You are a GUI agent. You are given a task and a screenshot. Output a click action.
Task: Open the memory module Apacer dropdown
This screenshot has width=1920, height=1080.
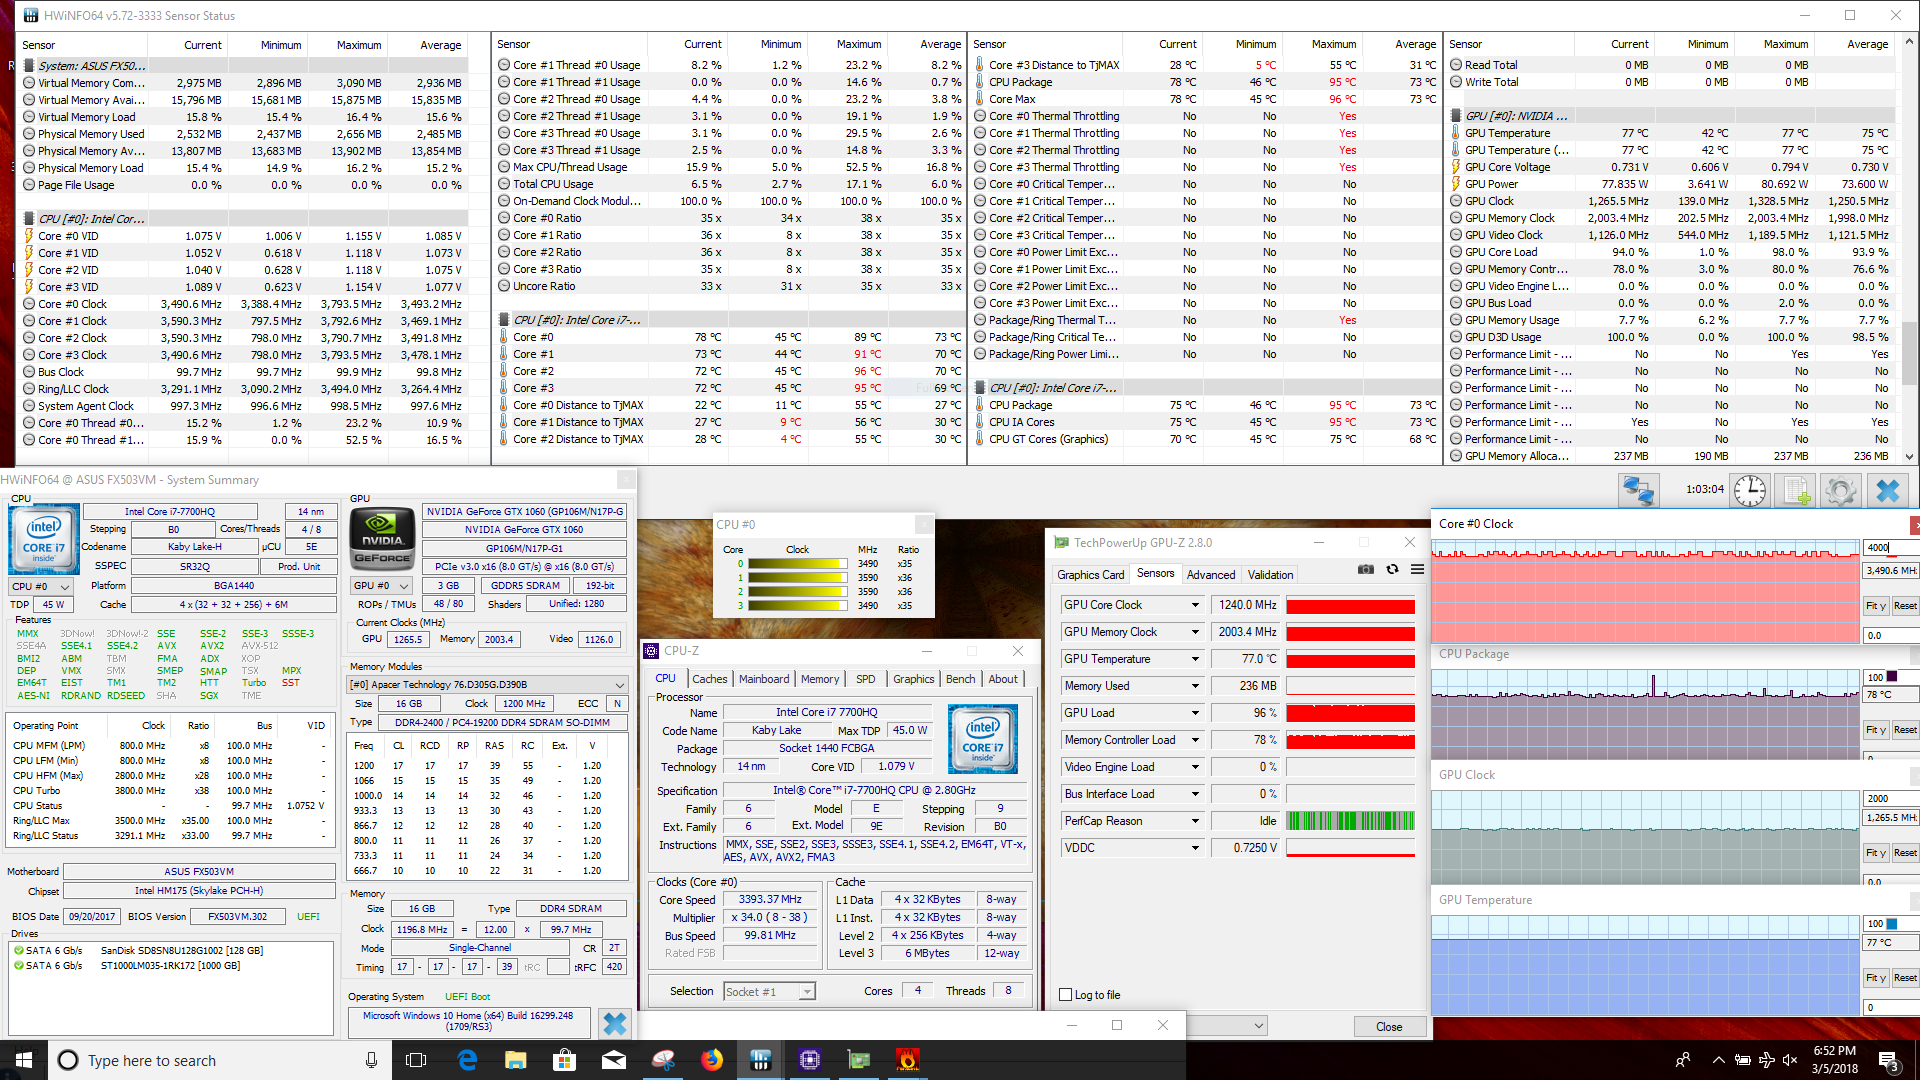(x=619, y=685)
